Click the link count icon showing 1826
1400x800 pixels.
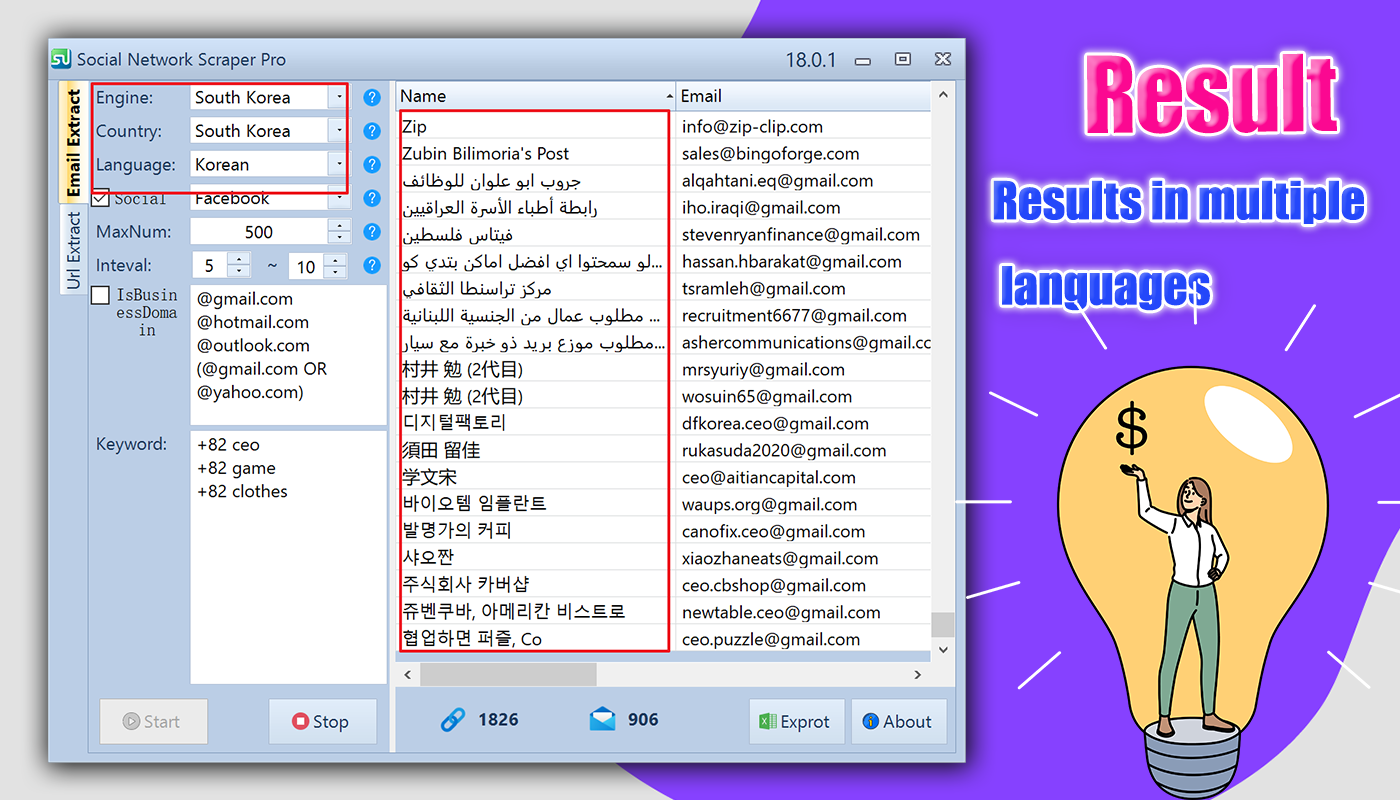pyautogui.click(x=453, y=719)
